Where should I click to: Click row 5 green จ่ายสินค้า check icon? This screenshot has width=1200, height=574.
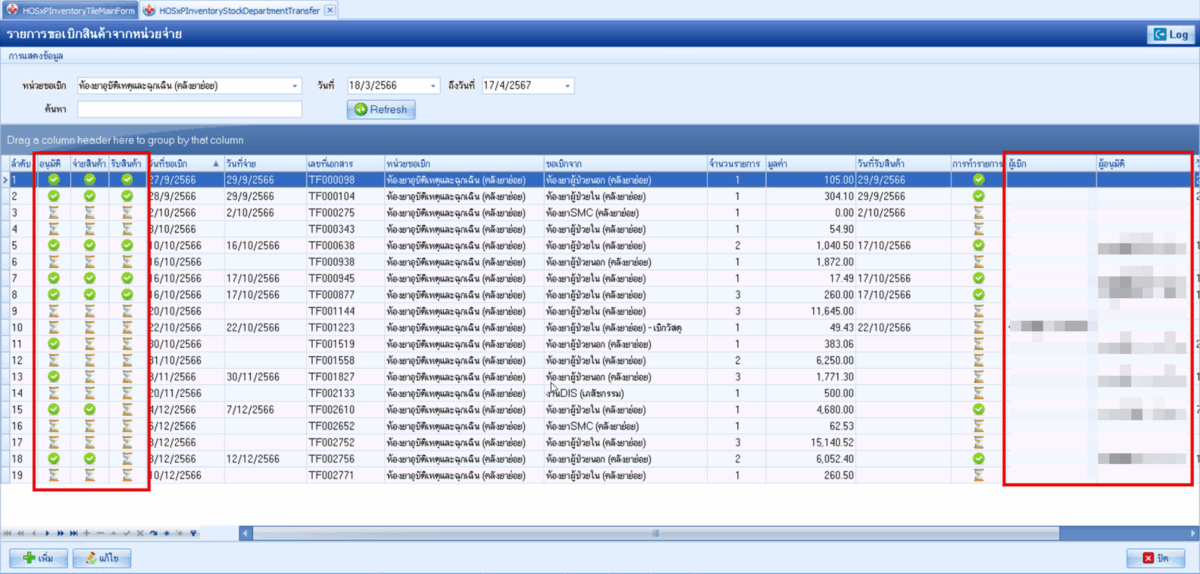[x=90, y=245]
